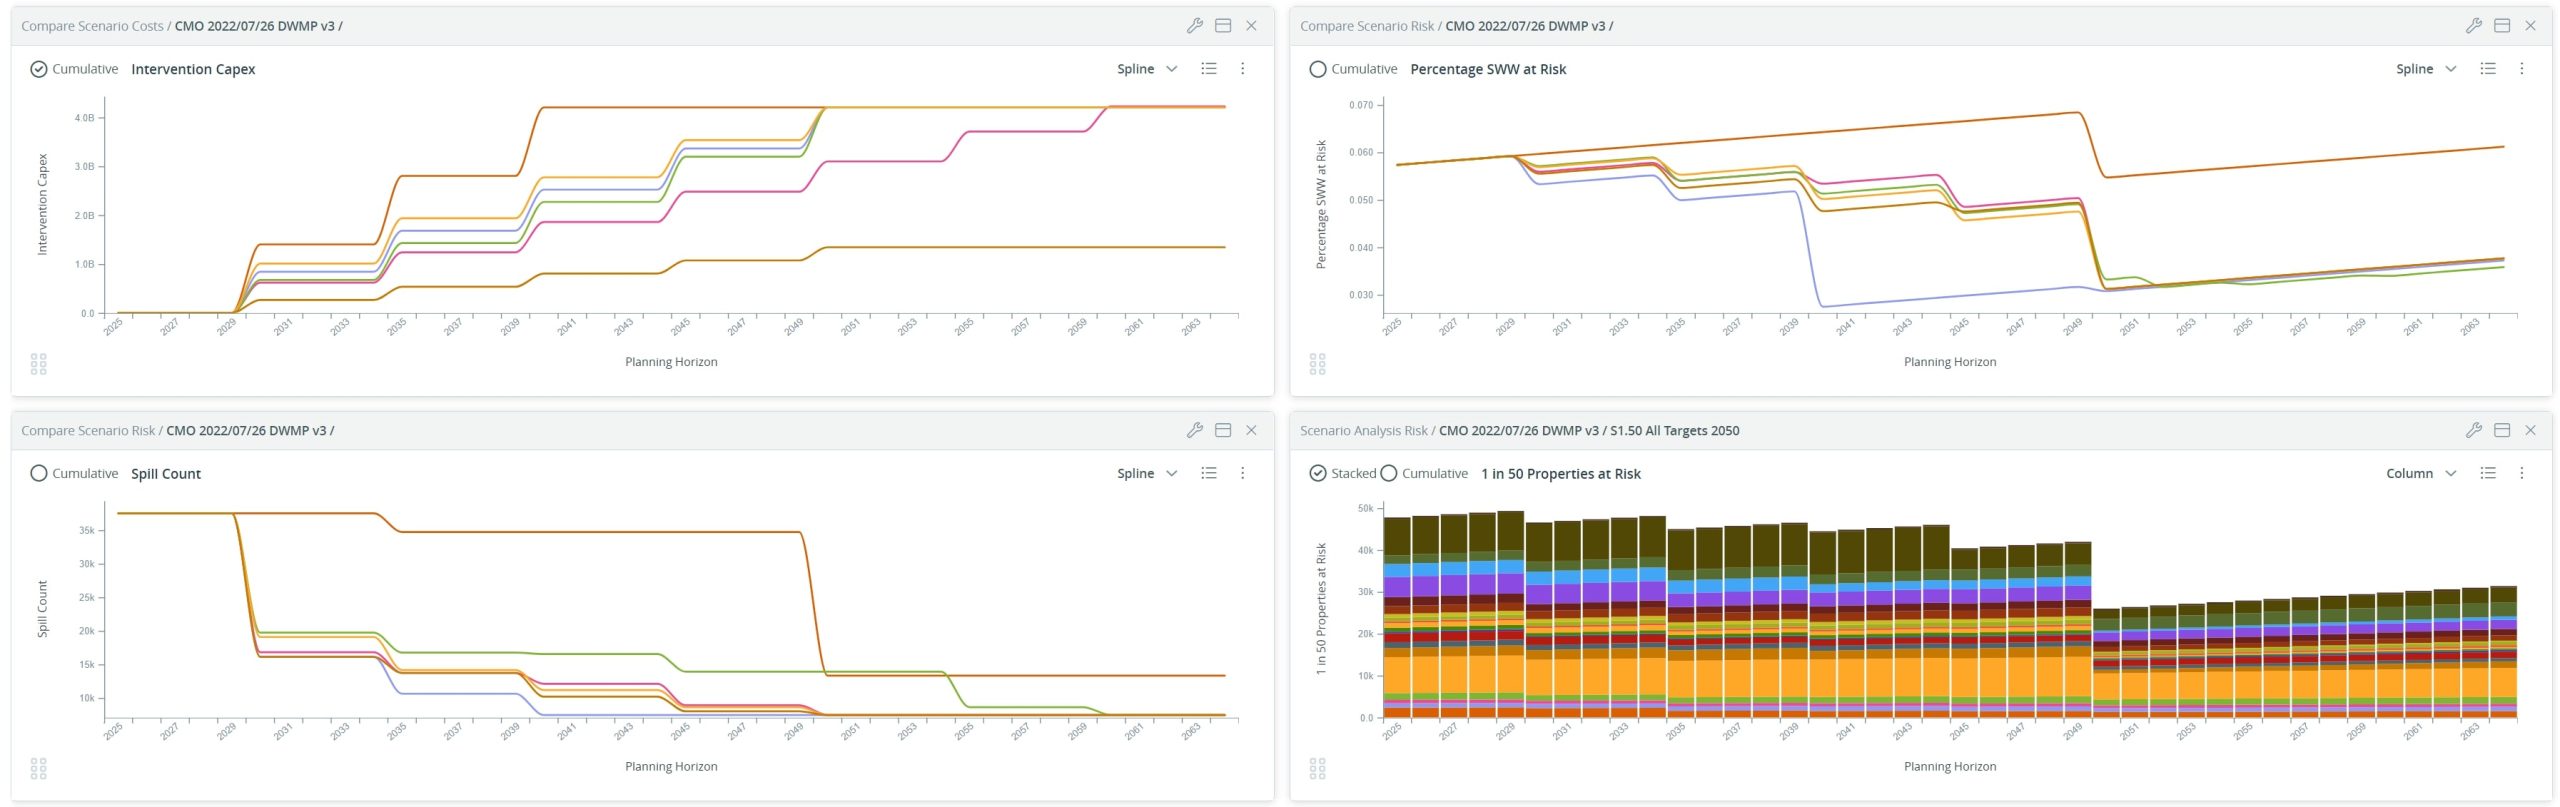Image resolution: width=2560 pixels, height=807 pixels.
Task: Change Spline chart type for Intervention Capex
Action: pyautogui.click(x=1147, y=69)
